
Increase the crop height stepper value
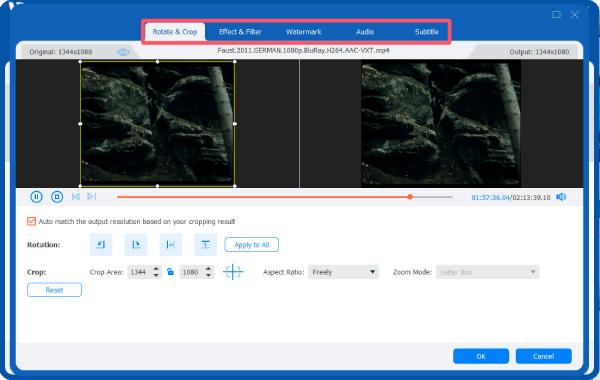(208, 269)
